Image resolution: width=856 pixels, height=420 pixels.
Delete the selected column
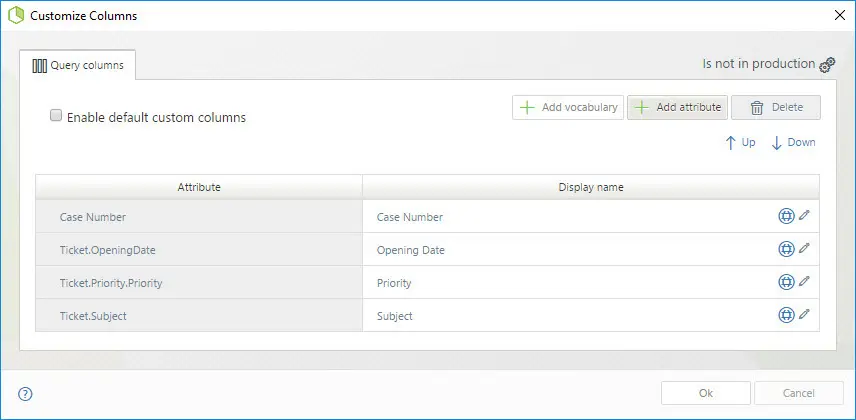tap(776, 108)
